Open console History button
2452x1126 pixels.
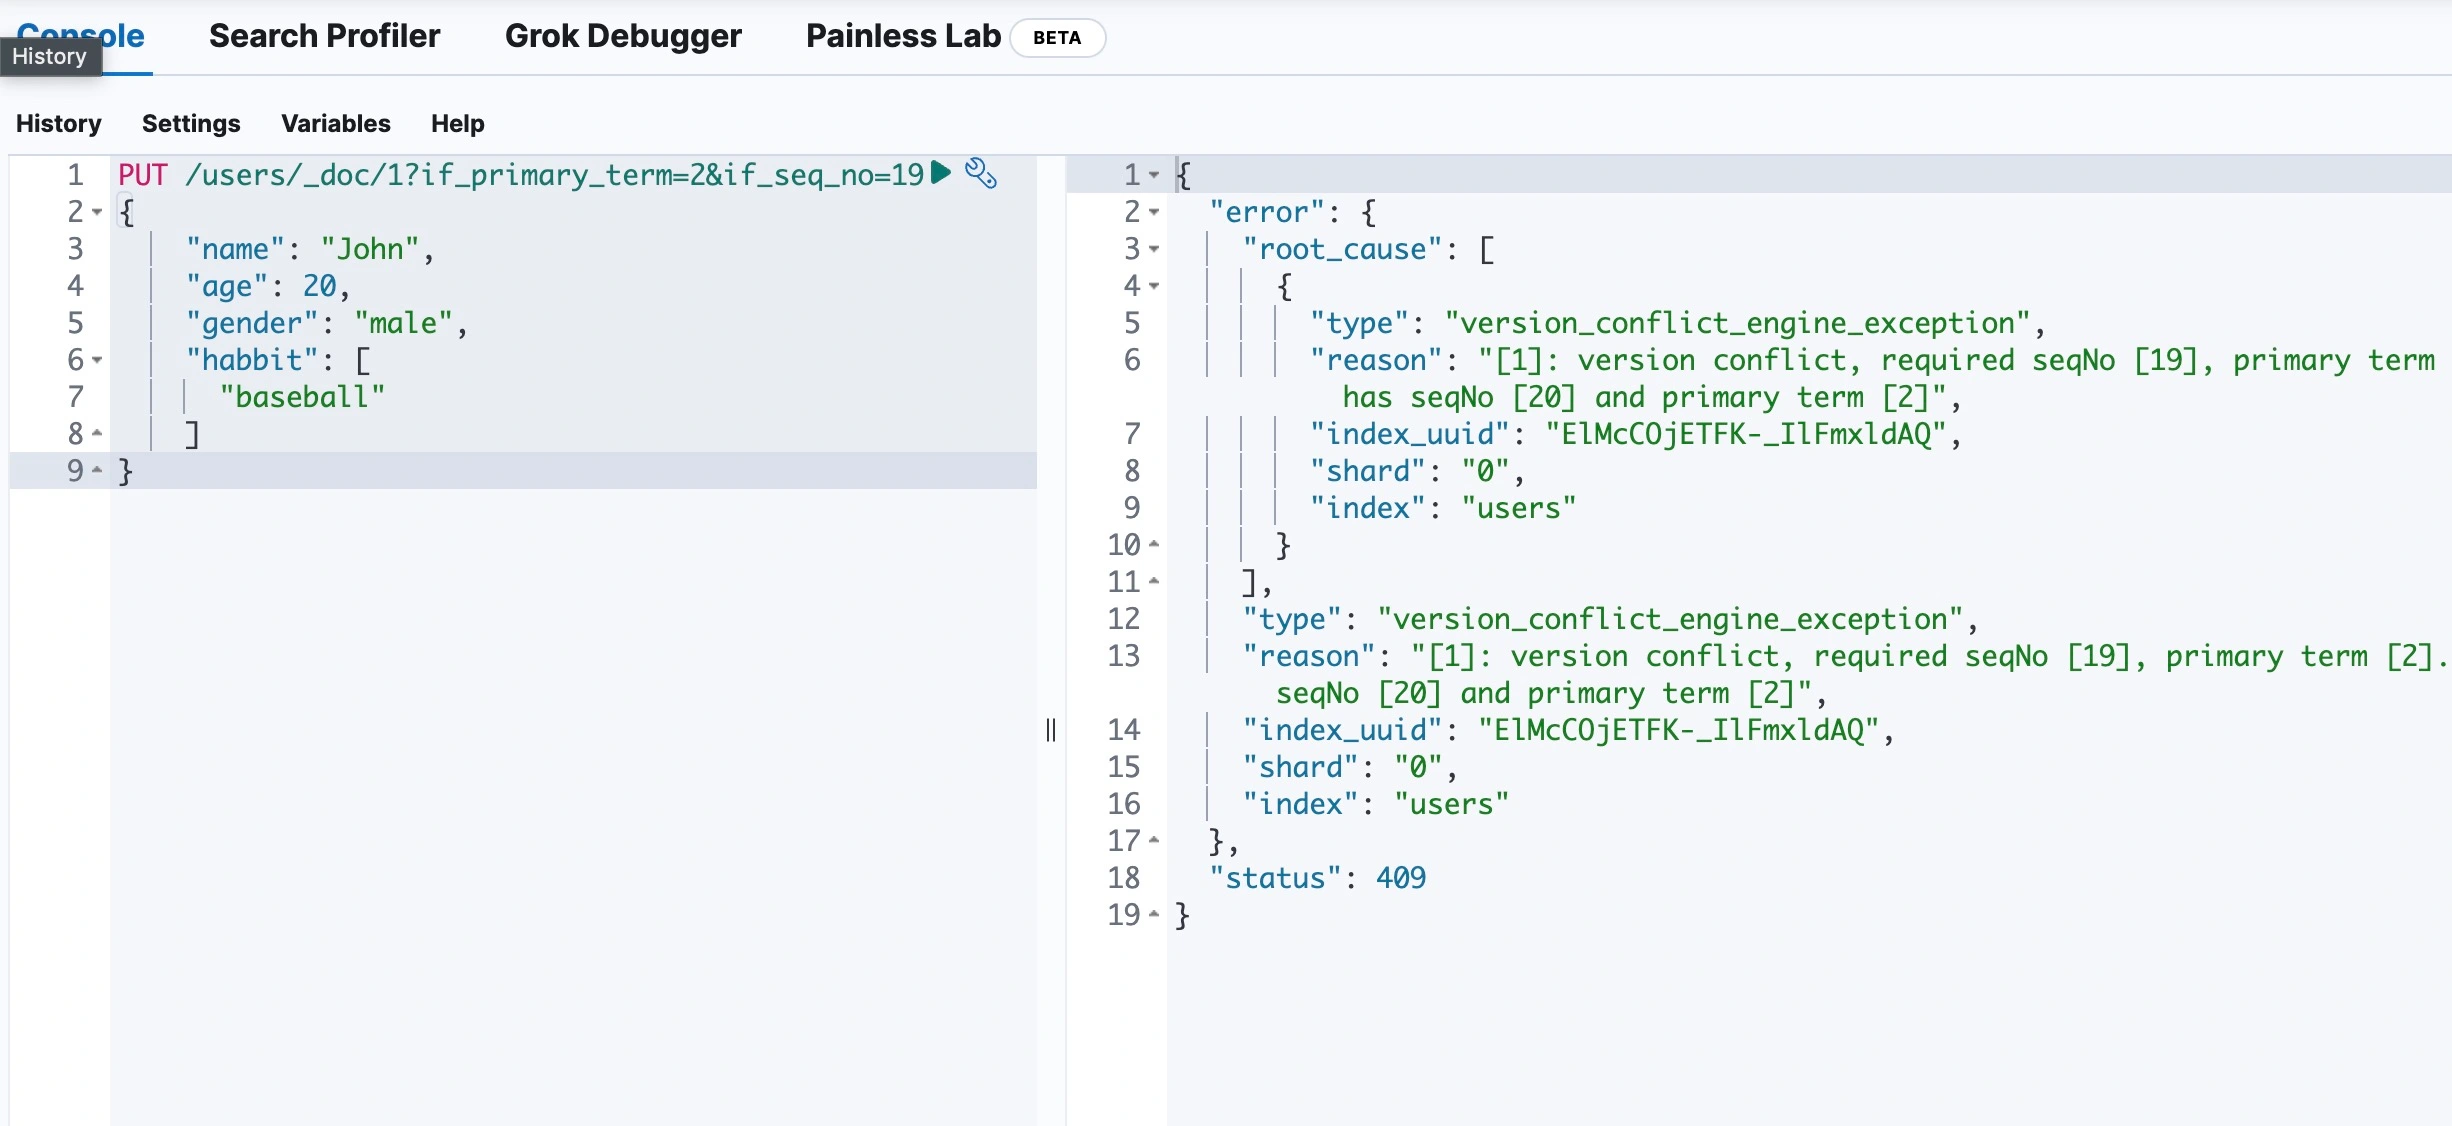58,123
